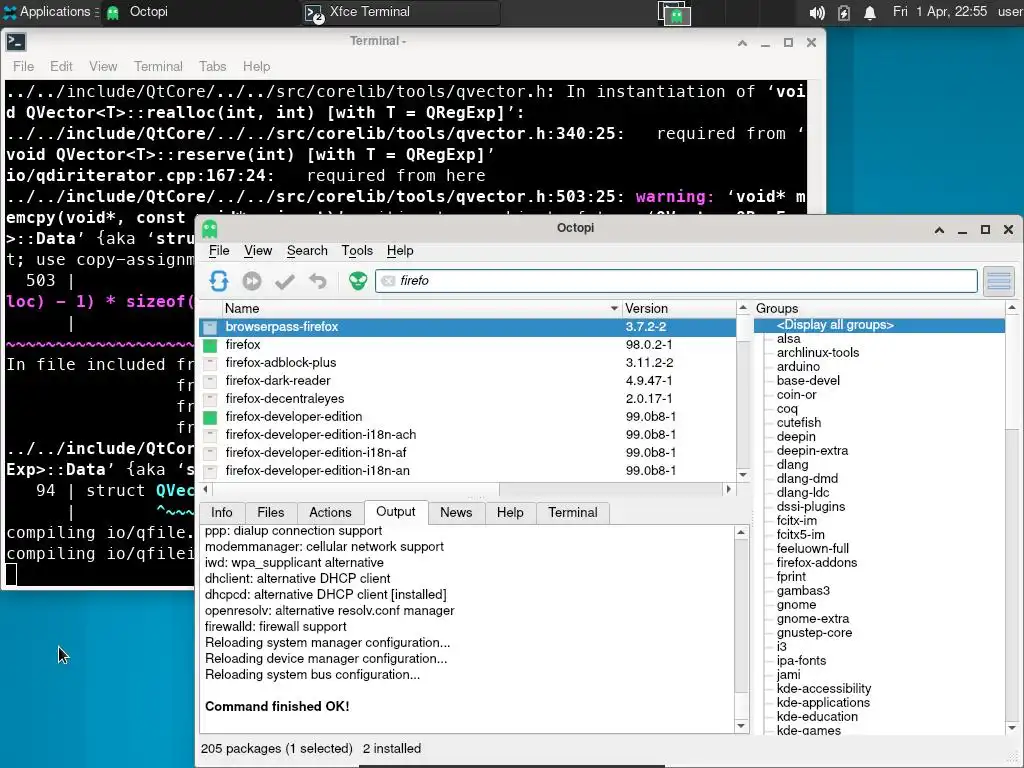Open Octopi Help menu
The height and width of the screenshot is (768, 1024).
click(x=400, y=251)
